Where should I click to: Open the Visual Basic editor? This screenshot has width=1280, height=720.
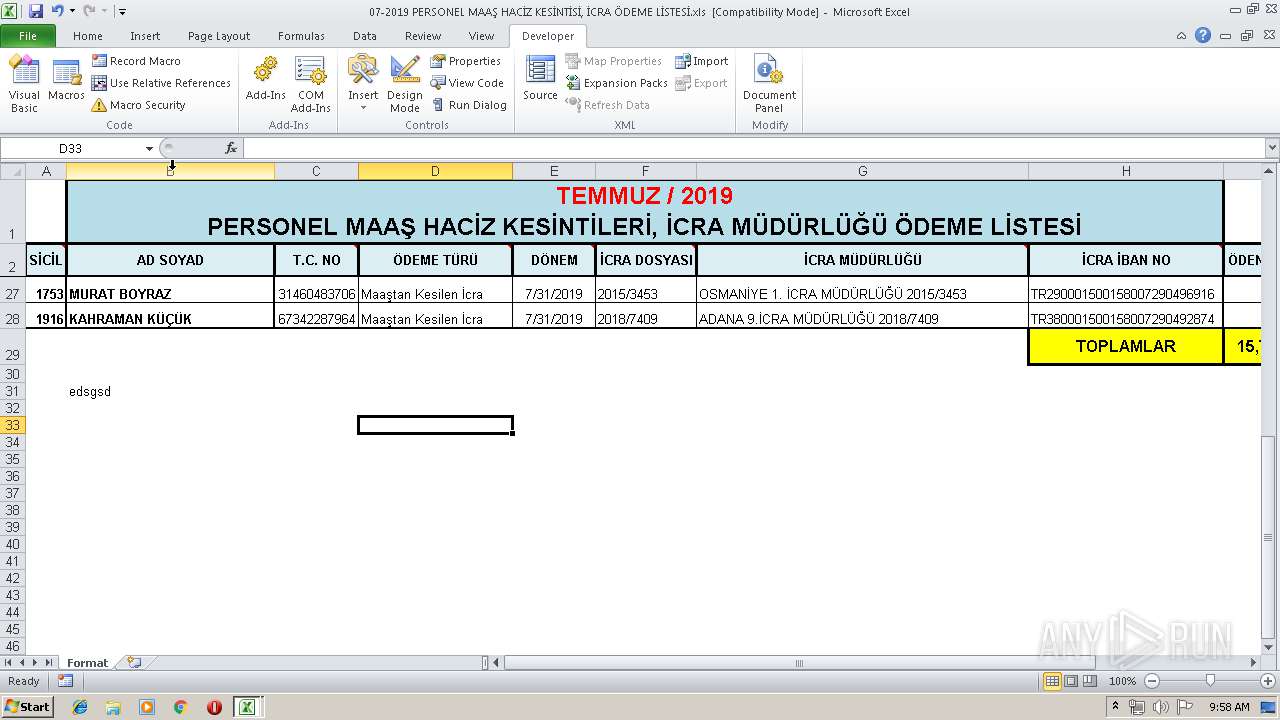[24, 84]
